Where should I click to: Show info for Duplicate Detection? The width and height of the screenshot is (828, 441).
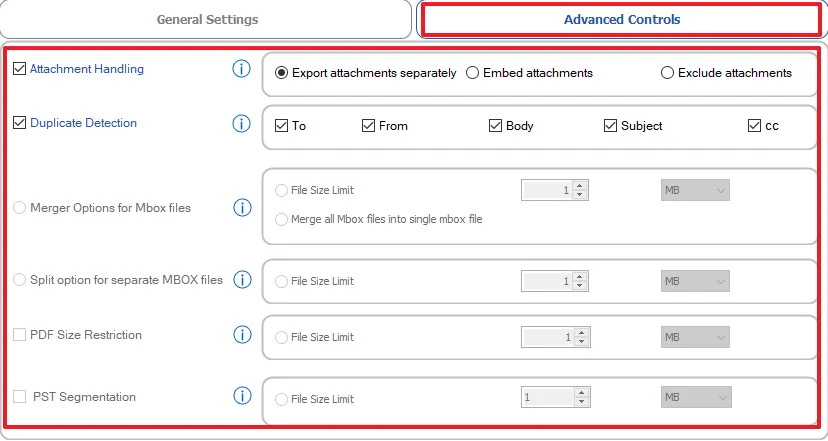(x=241, y=124)
